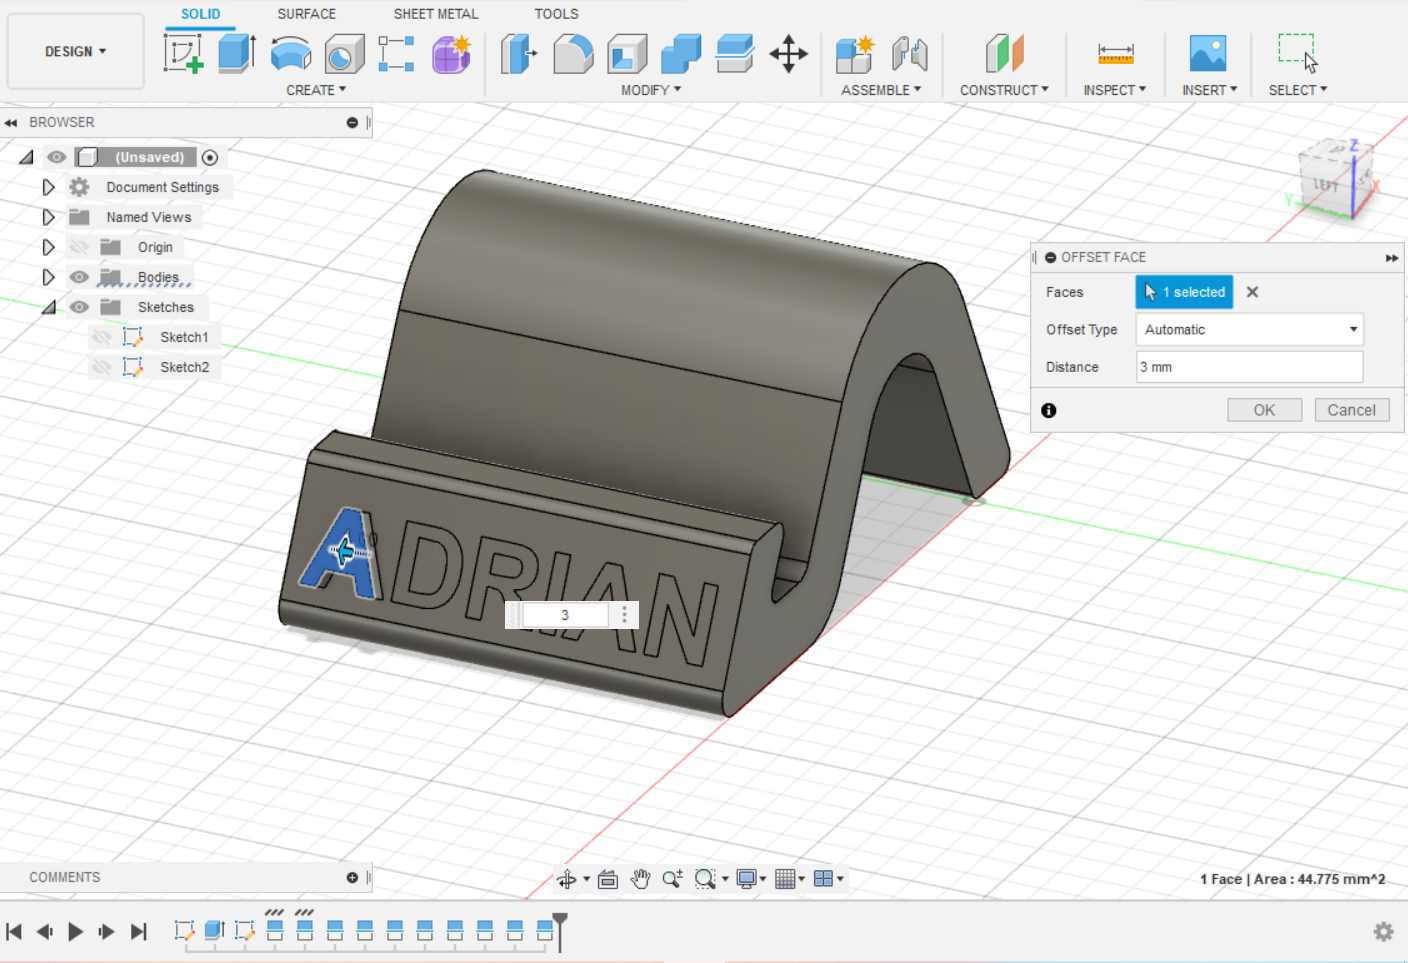Show Sketch1 visibility
This screenshot has height=963, width=1408.
point(101,337)
